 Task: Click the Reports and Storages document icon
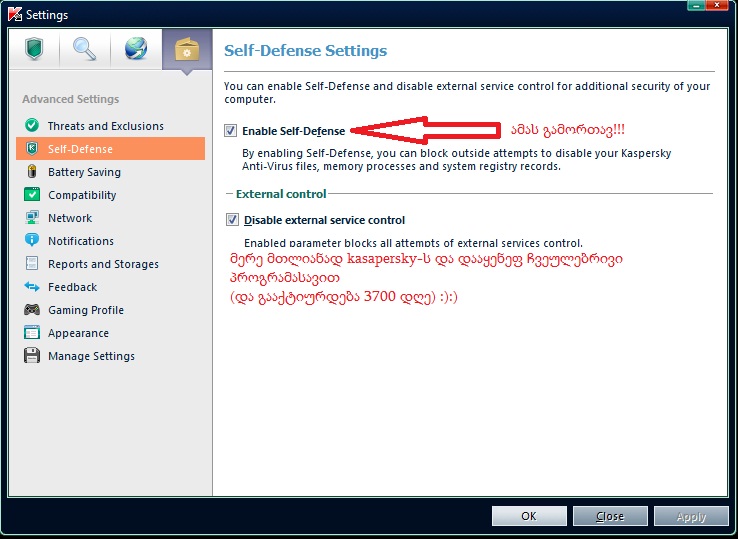[32, 263]
